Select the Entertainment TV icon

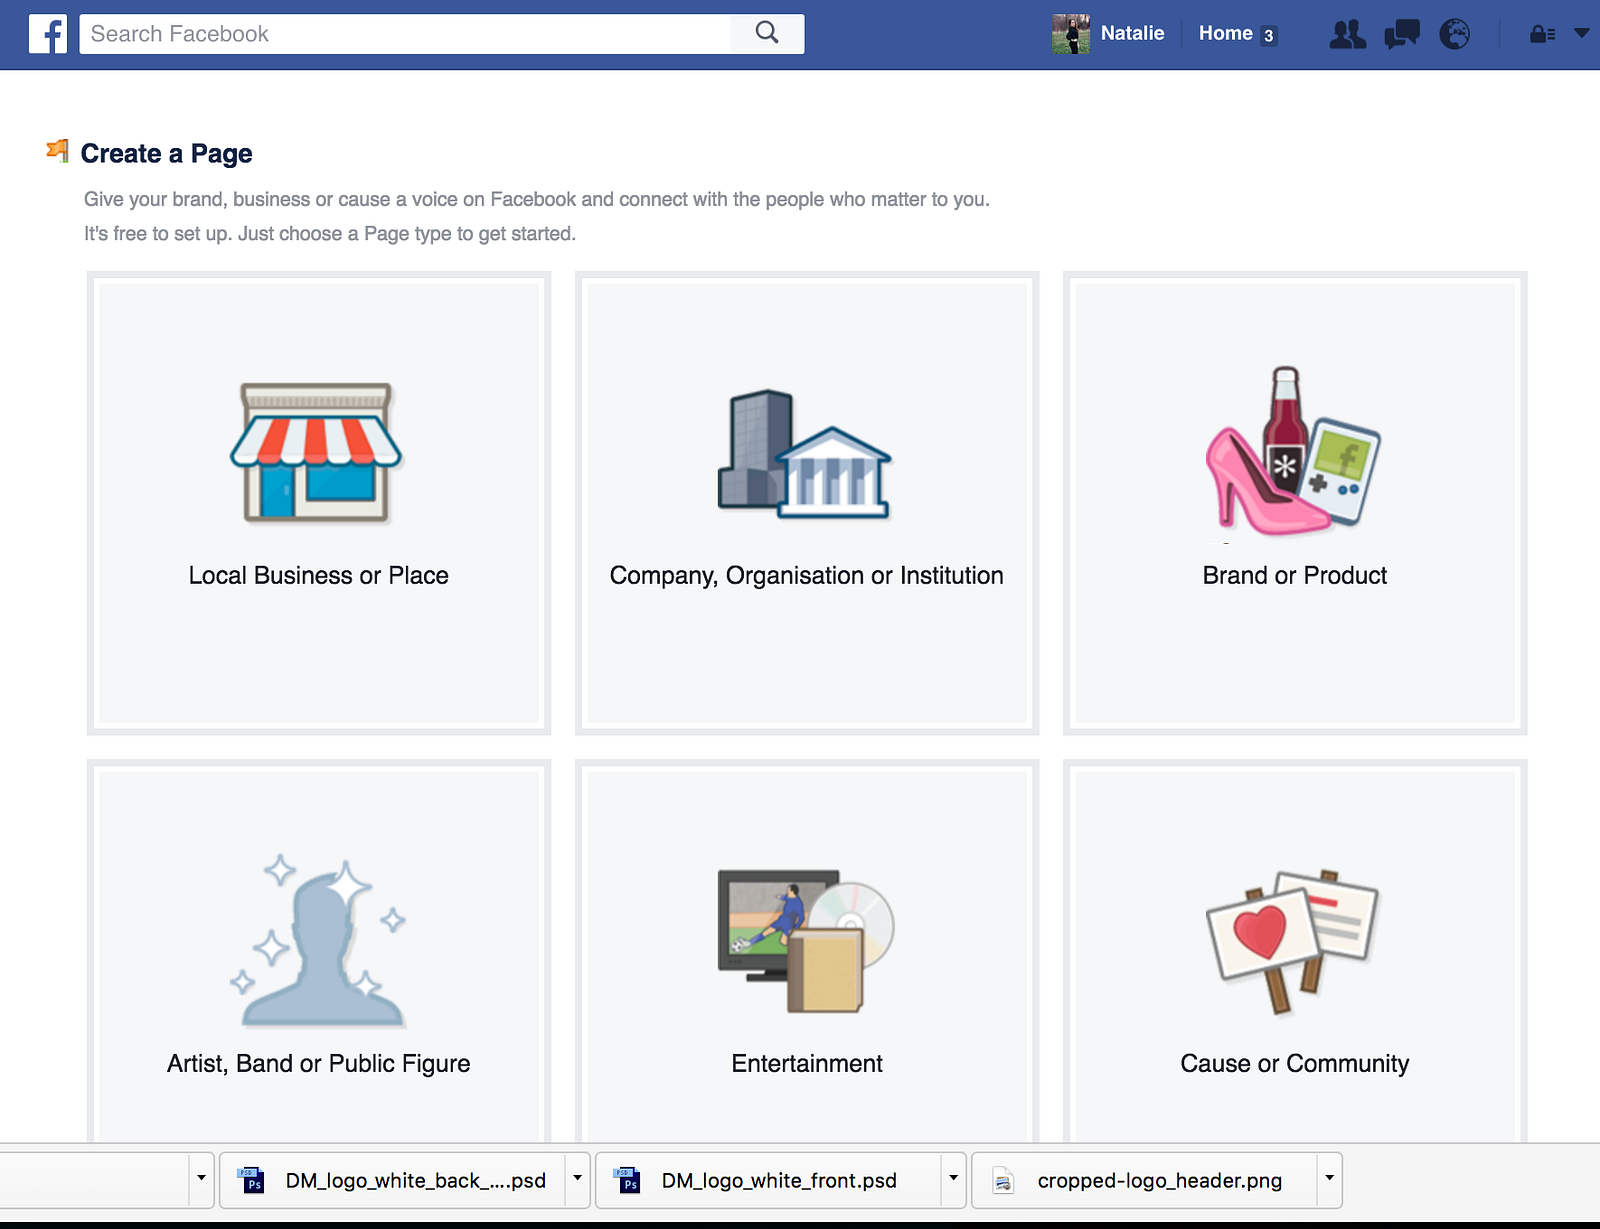coord(806,941)
